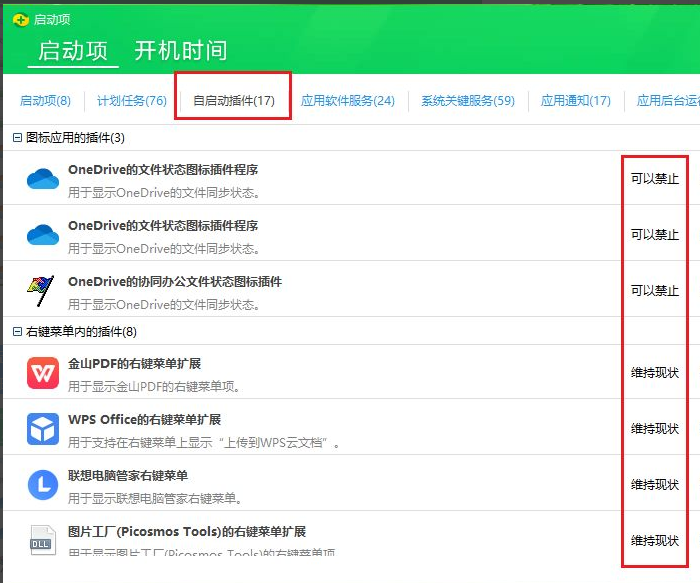Collapse the 右键菜单内的插件(8) group
The height and width of the screenshot is (583, 700).
(17, 331)
